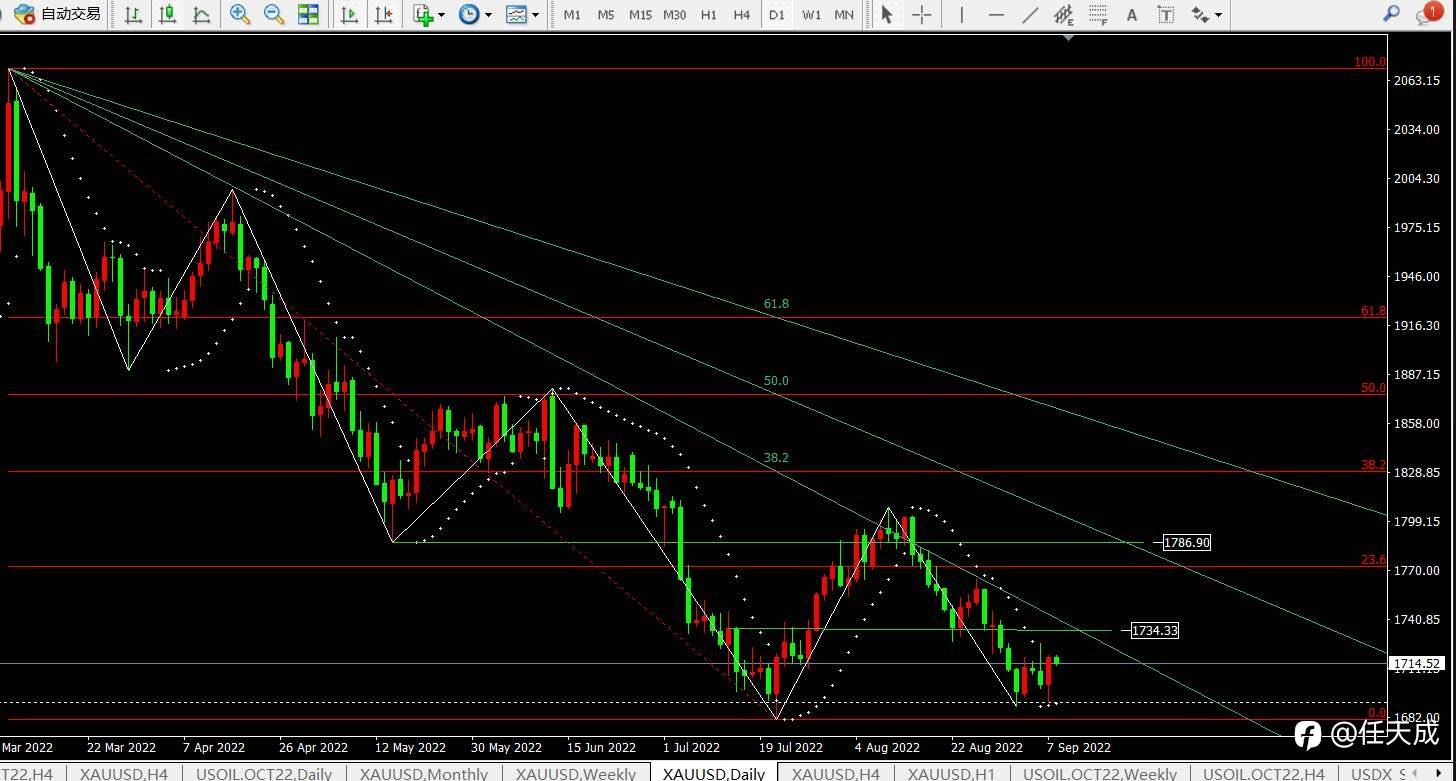Activate the crosshair tool
The height and width of the screenshot is (781, 1456).
922,14
